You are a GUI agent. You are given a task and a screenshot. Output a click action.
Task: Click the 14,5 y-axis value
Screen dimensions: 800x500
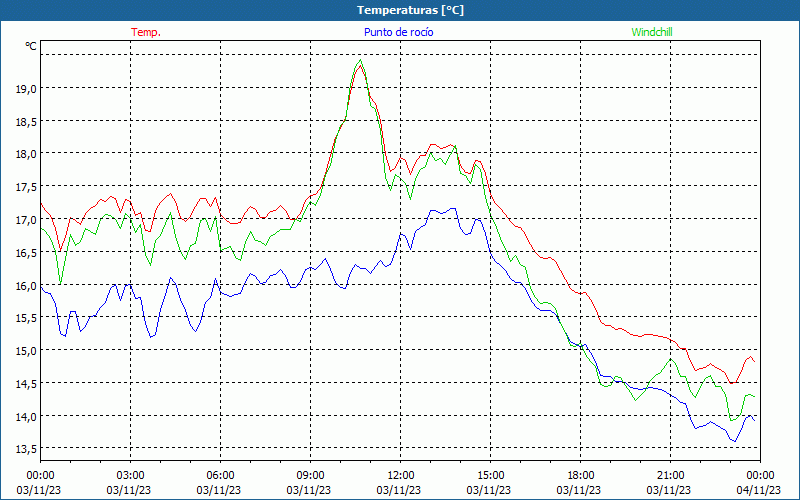tap(27, 384)
